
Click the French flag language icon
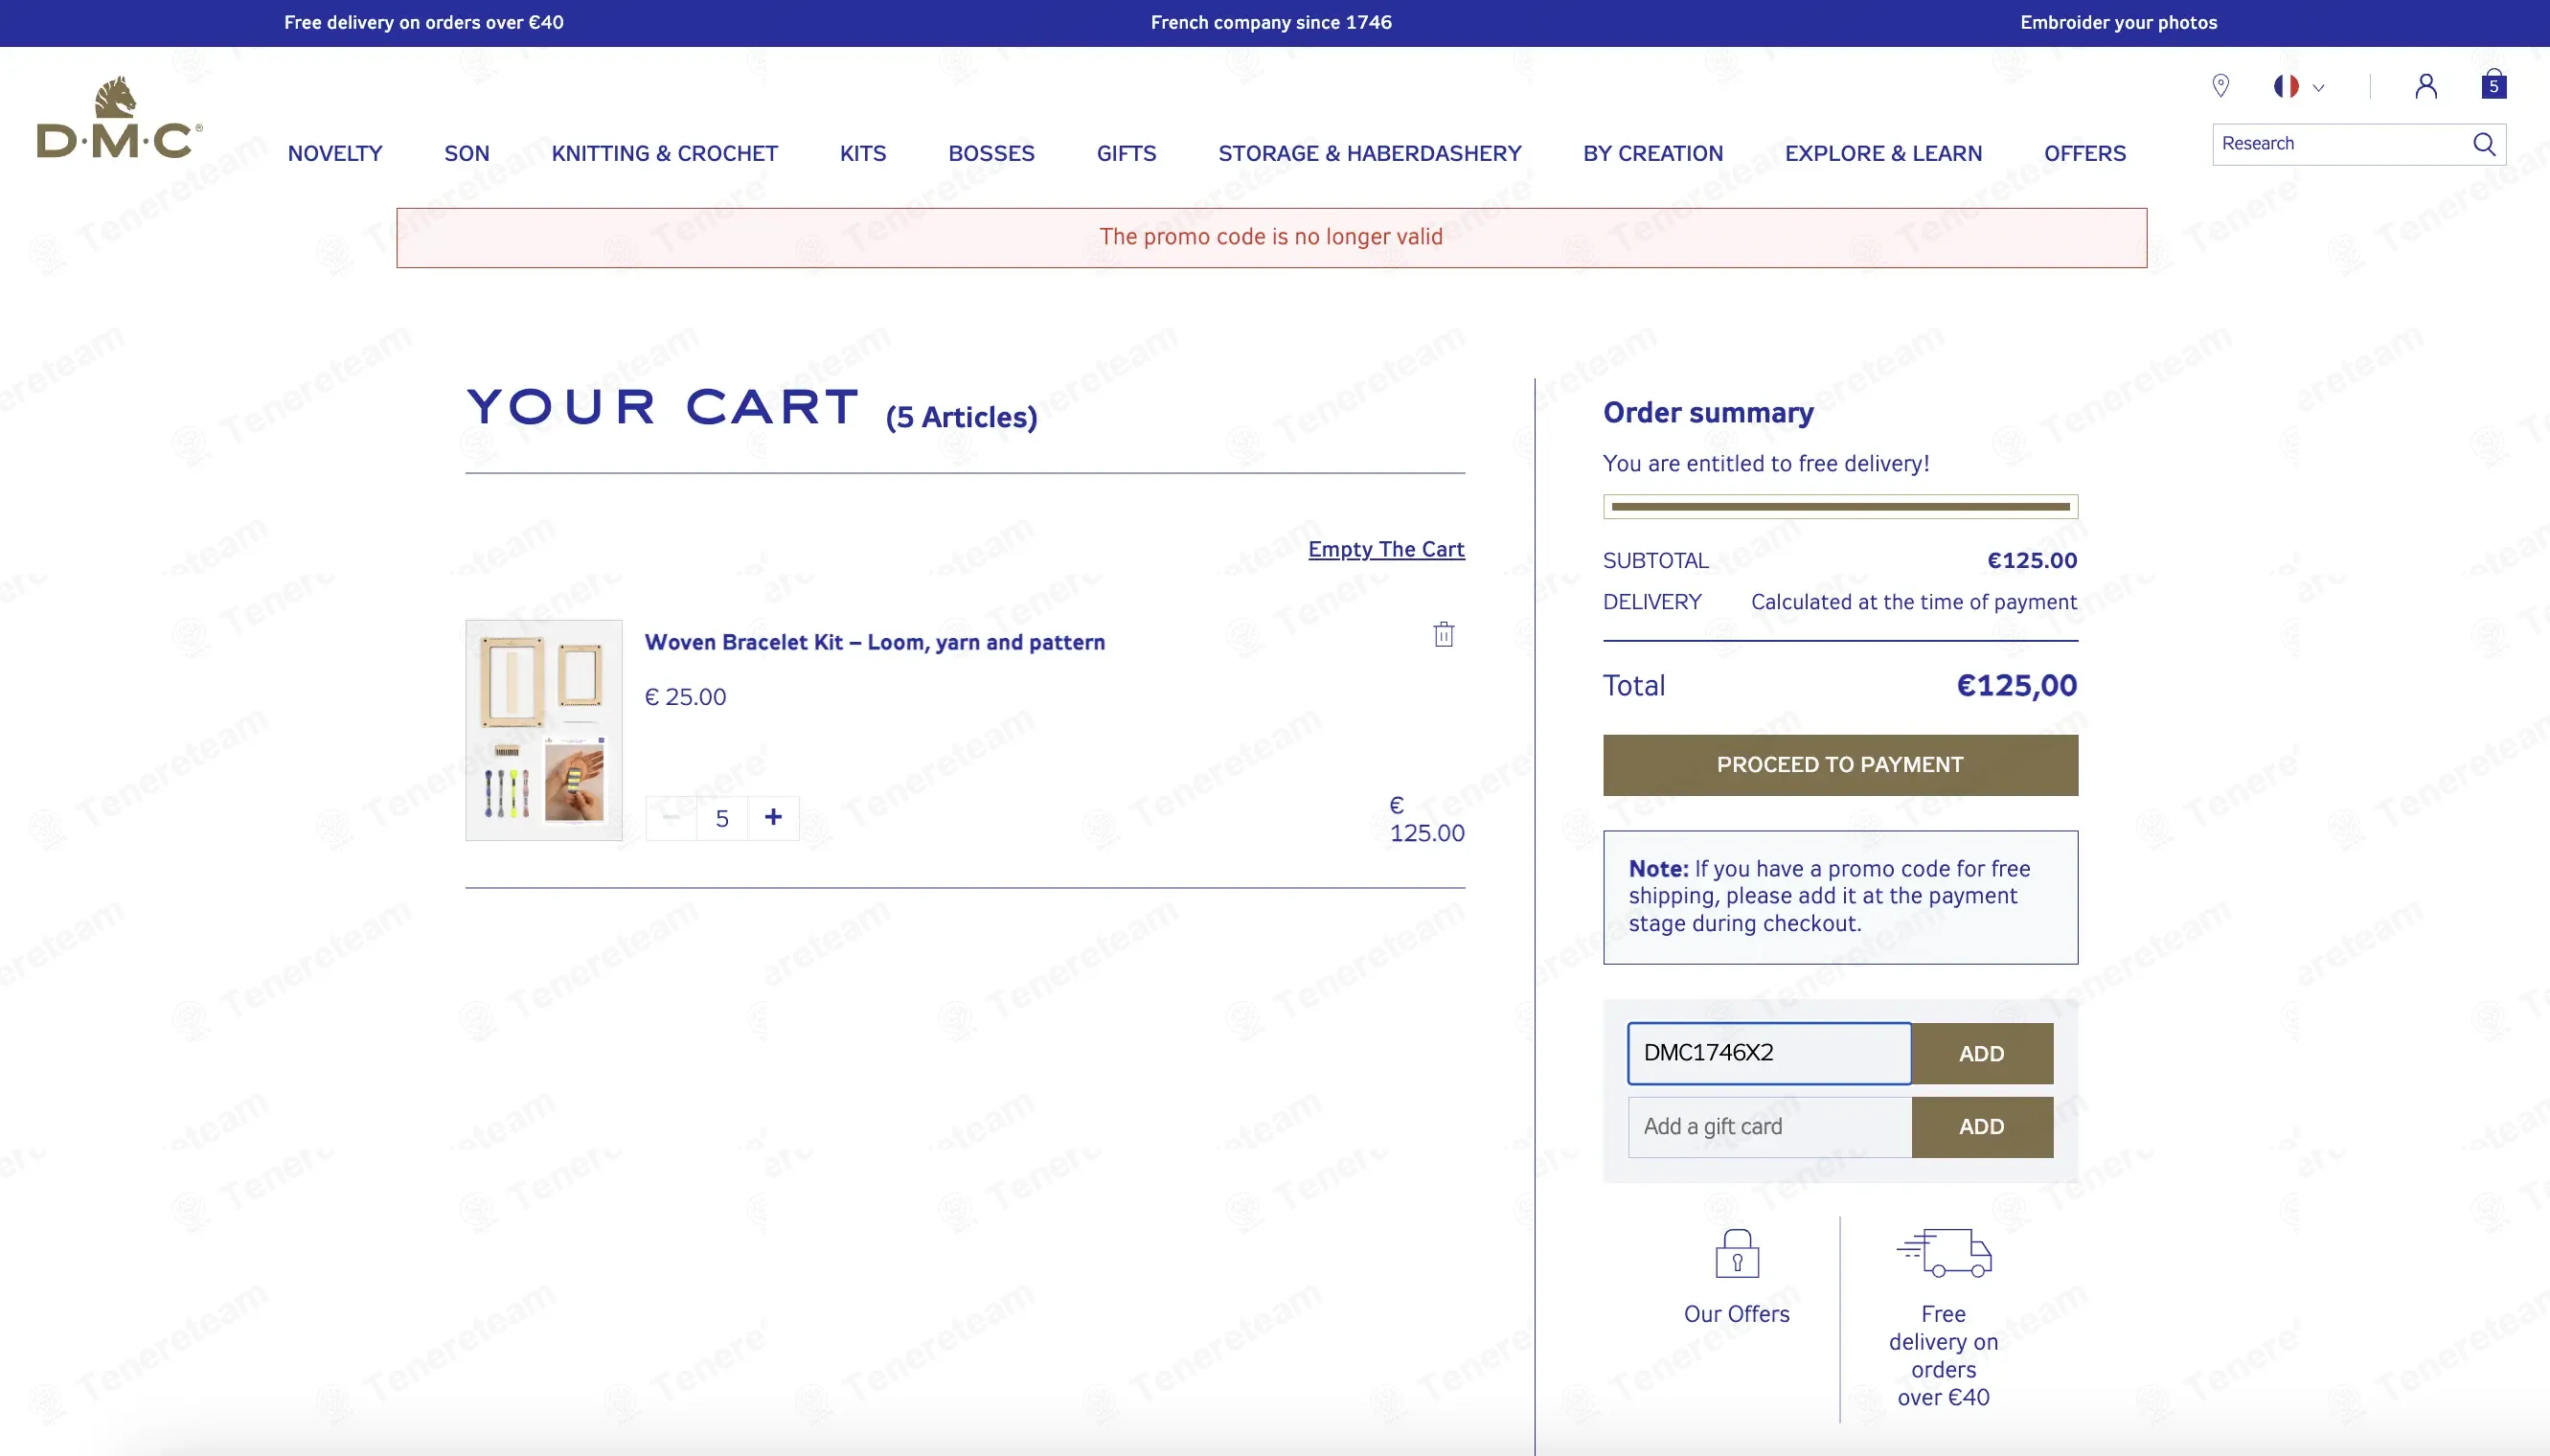pyautogui.click(x=2286, y=86)
